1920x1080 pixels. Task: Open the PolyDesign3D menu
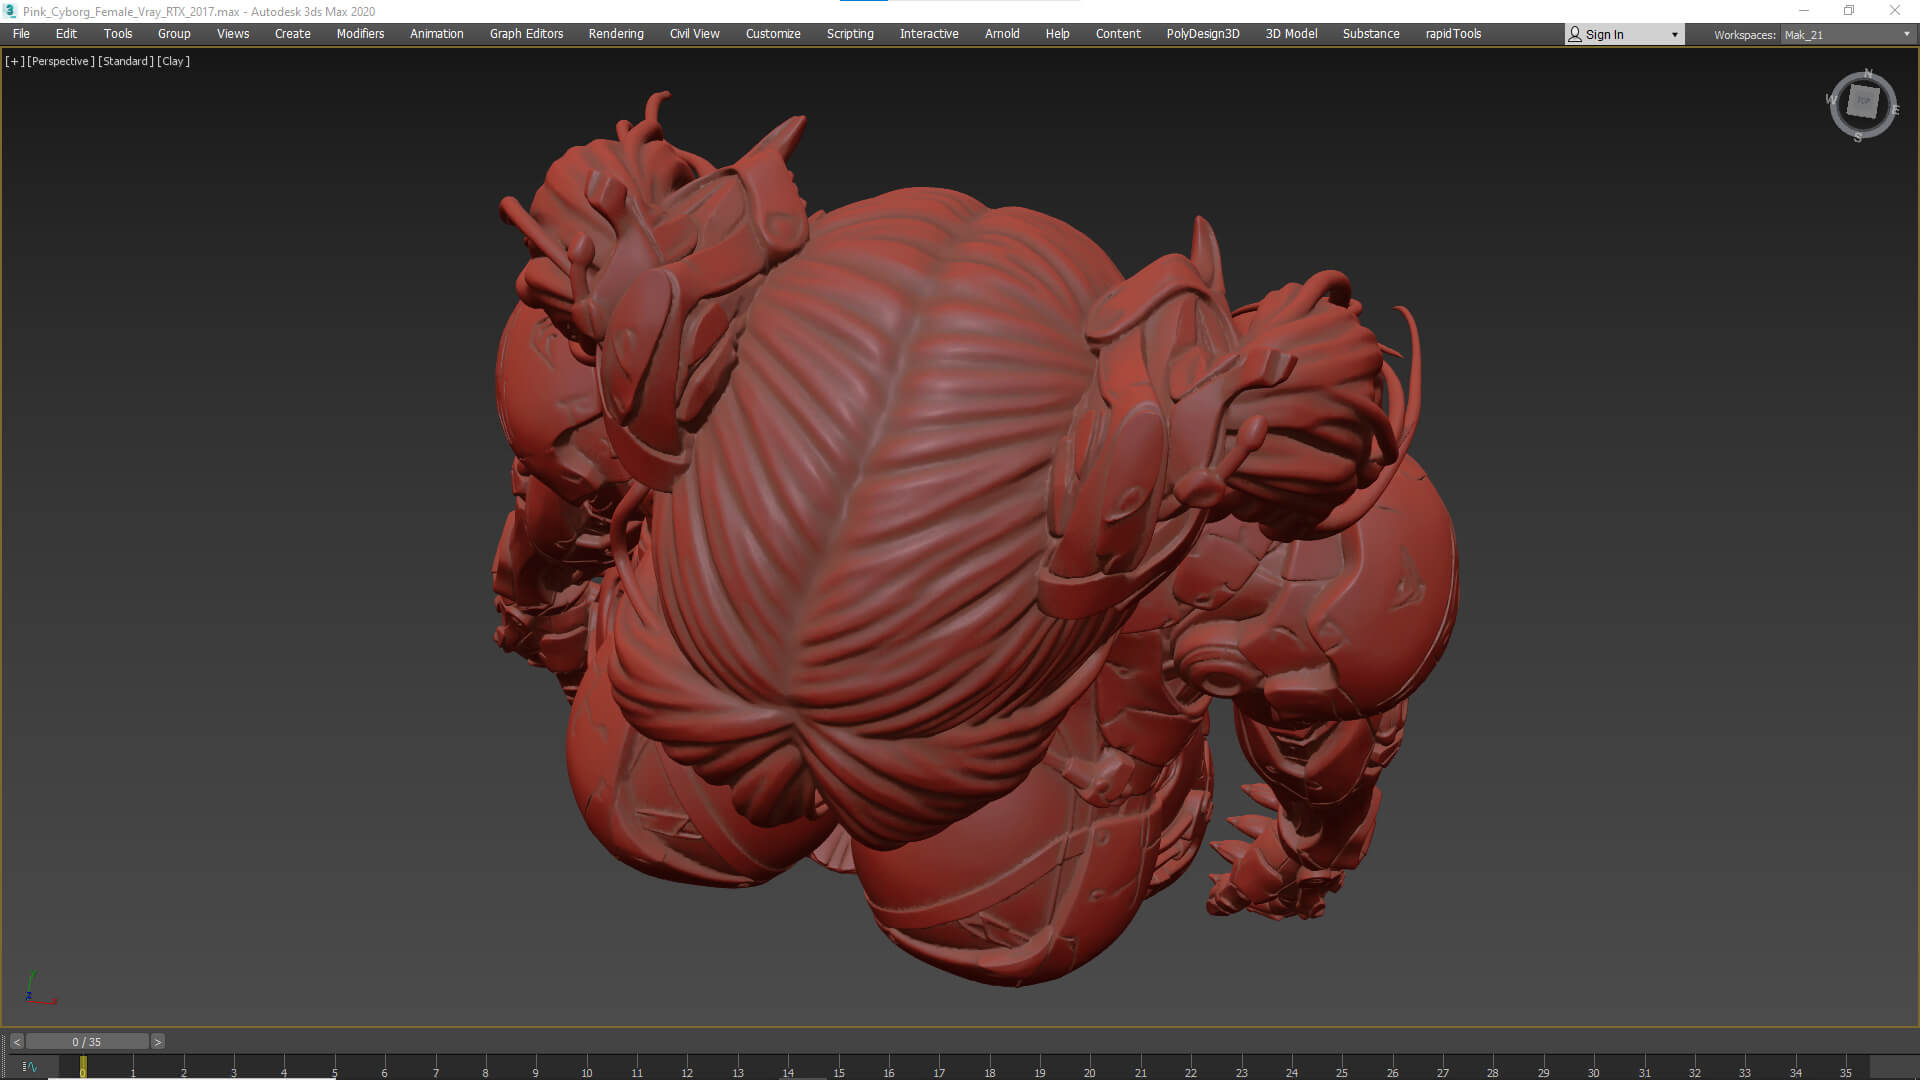tap(1203, 34)
